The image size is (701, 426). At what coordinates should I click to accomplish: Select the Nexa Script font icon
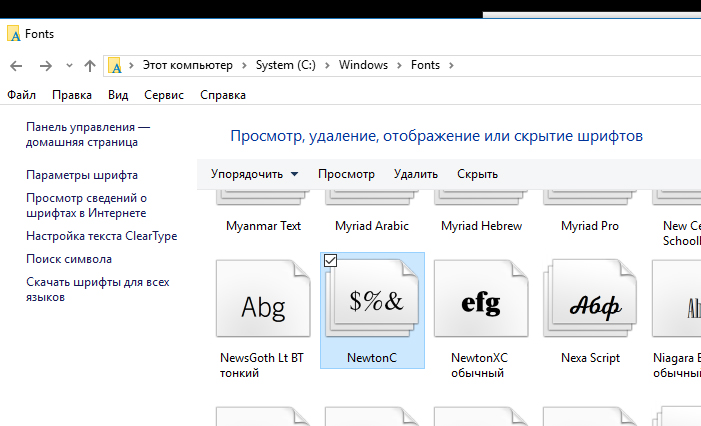click(590, 299)
